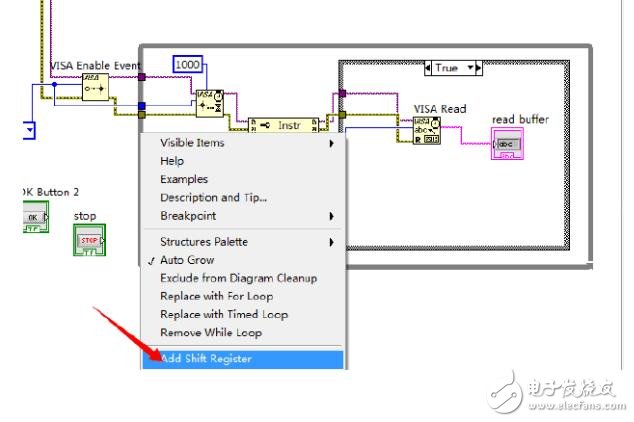Select the OK Button 2 terminal

(x=35, y=217)
